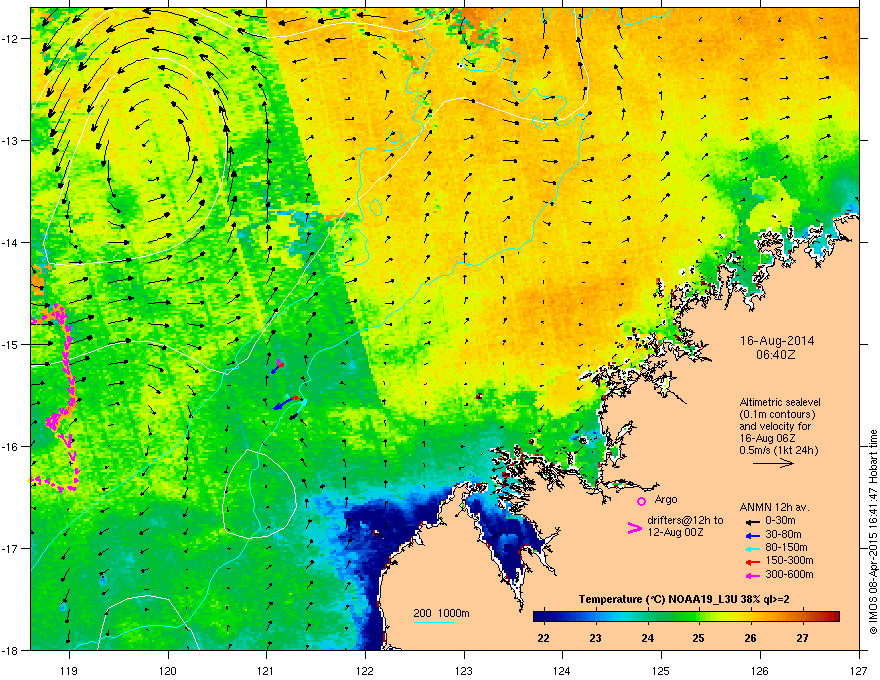Viewport: 880px width, 680px height.
Task: Click the '30-80m' depth label
Action: (783, 535)
